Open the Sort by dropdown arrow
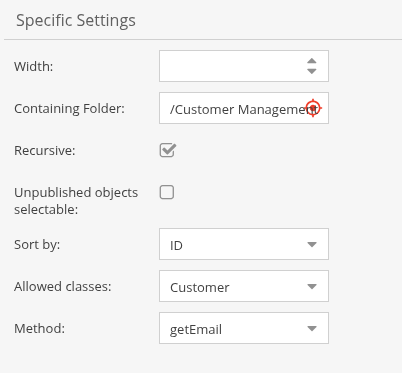 pos(312,244)
